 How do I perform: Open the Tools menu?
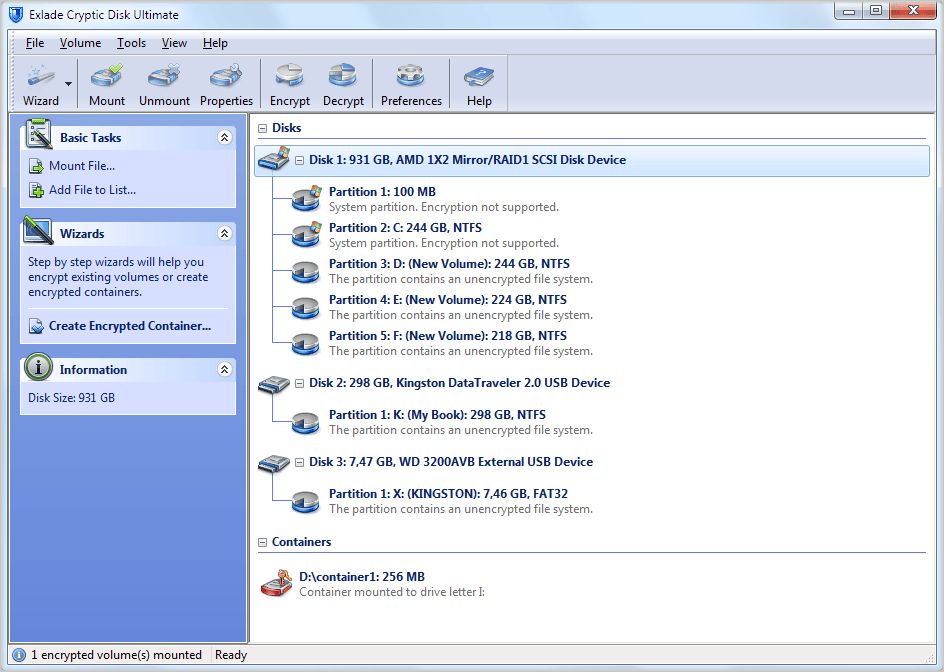[132, 43]
